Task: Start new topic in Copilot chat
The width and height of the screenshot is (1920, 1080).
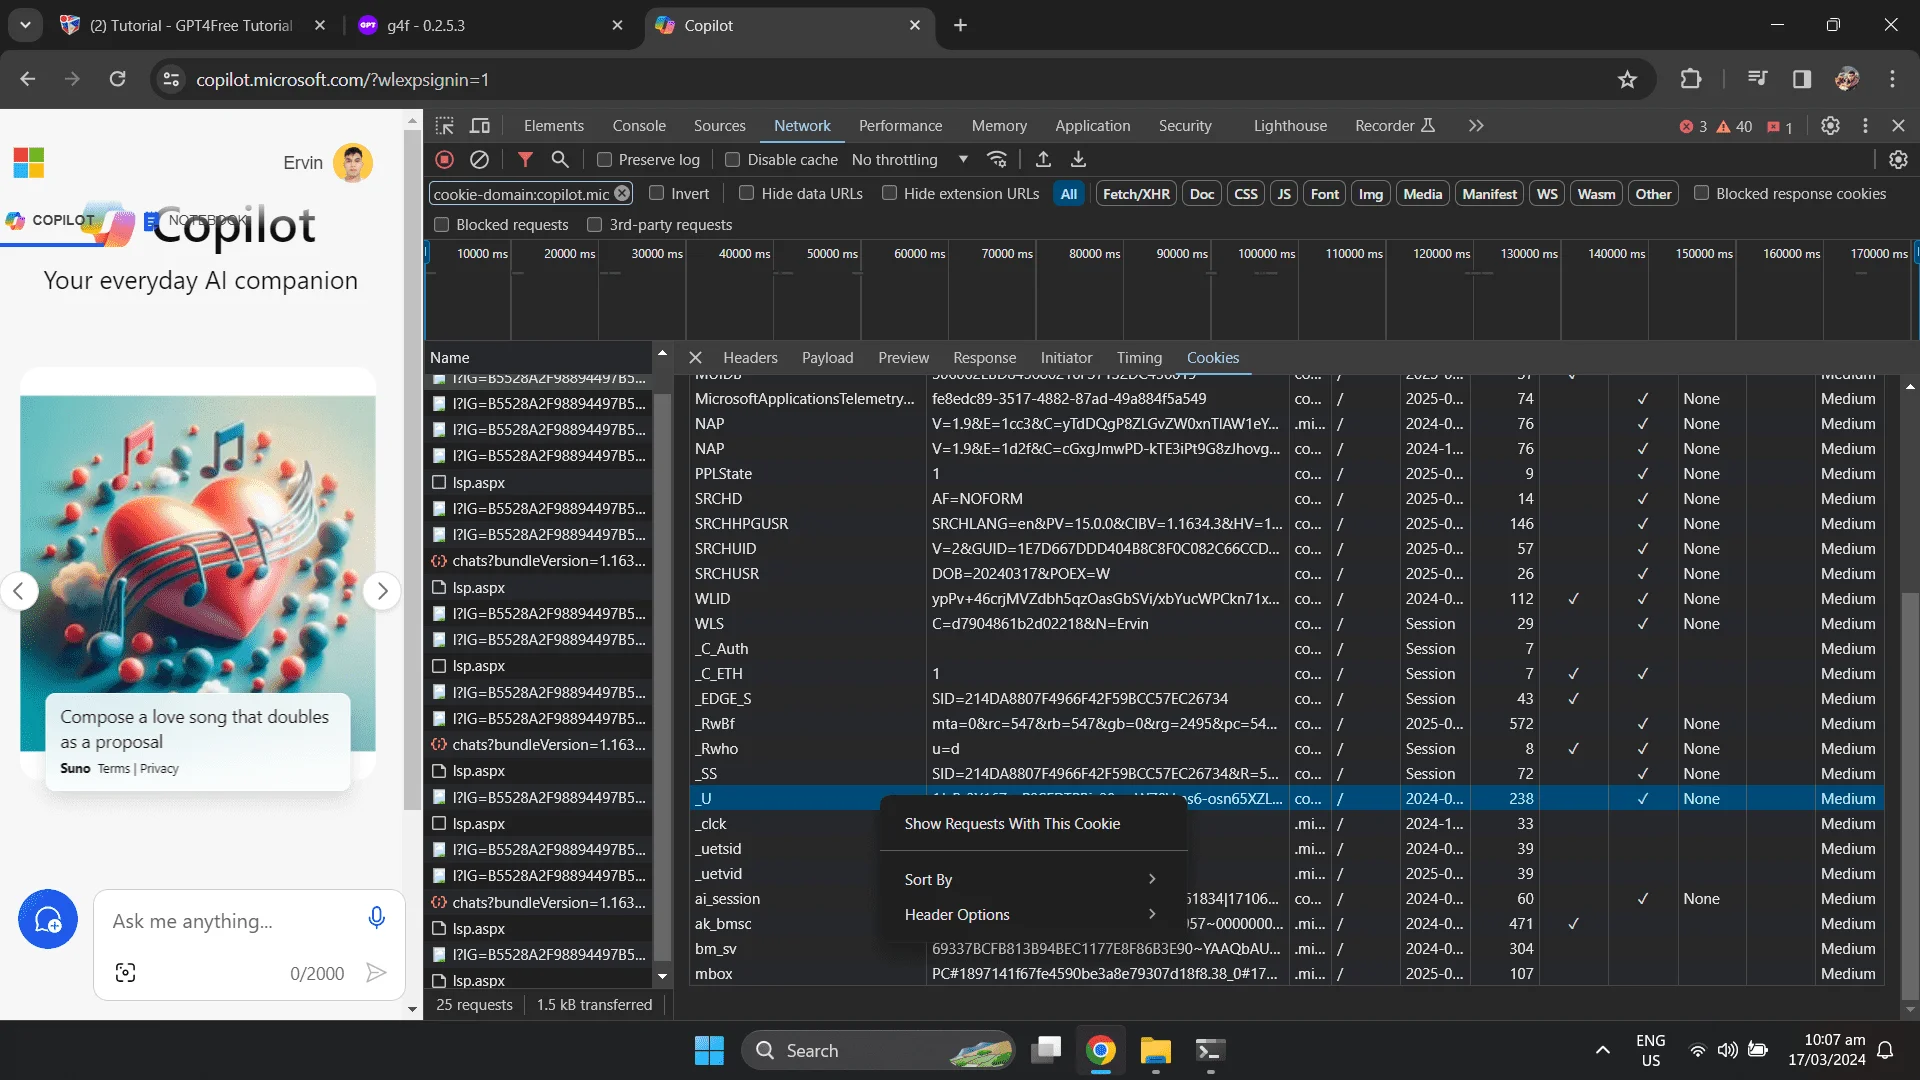Action: (48, 919)
